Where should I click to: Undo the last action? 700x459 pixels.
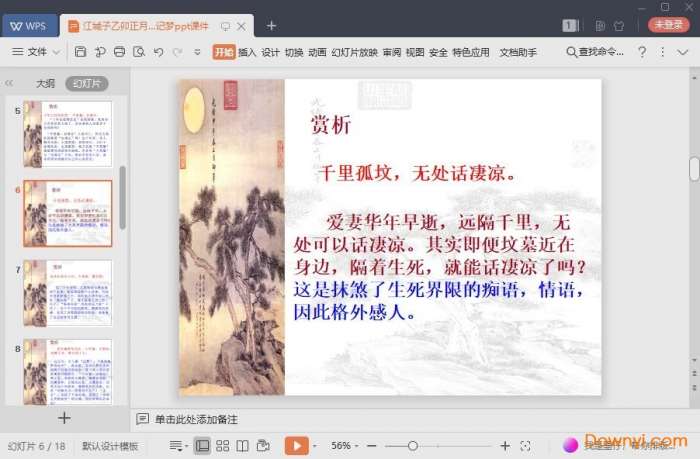[158, 52]
